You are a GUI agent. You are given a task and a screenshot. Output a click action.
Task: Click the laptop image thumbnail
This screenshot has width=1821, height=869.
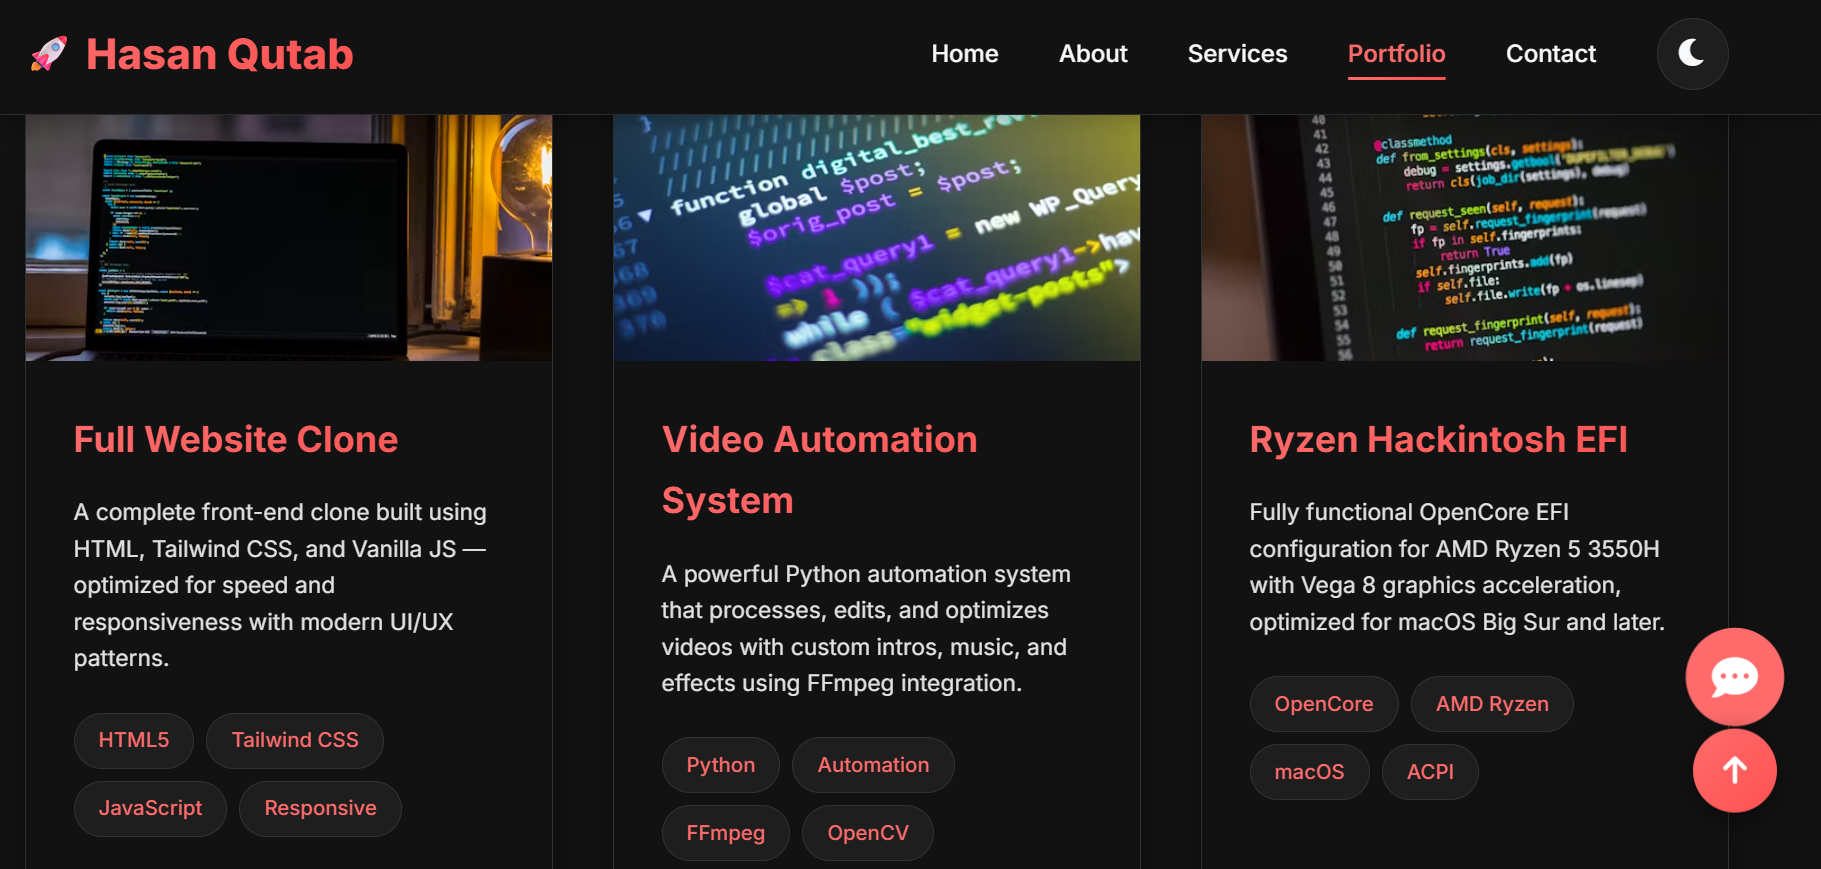pyautogui.click(x=288, y=238)
